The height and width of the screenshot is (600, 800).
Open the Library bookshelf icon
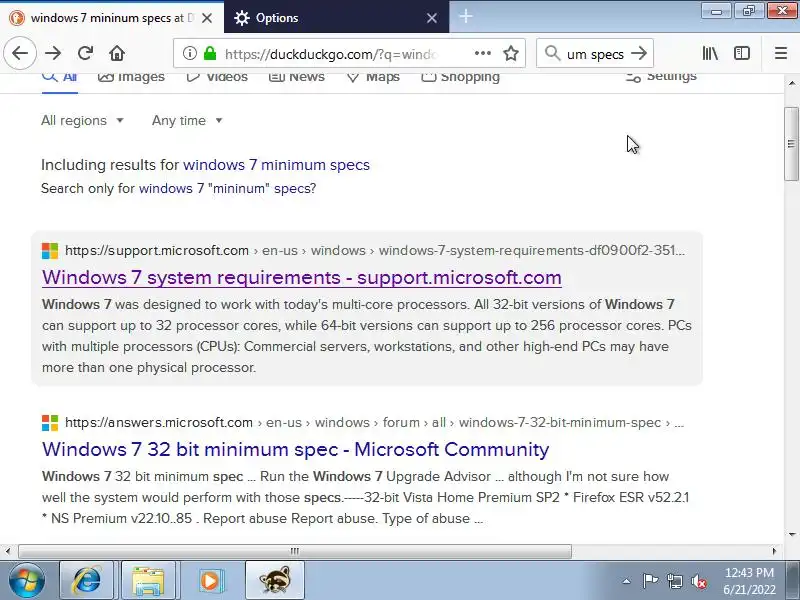tap(710, 53)
